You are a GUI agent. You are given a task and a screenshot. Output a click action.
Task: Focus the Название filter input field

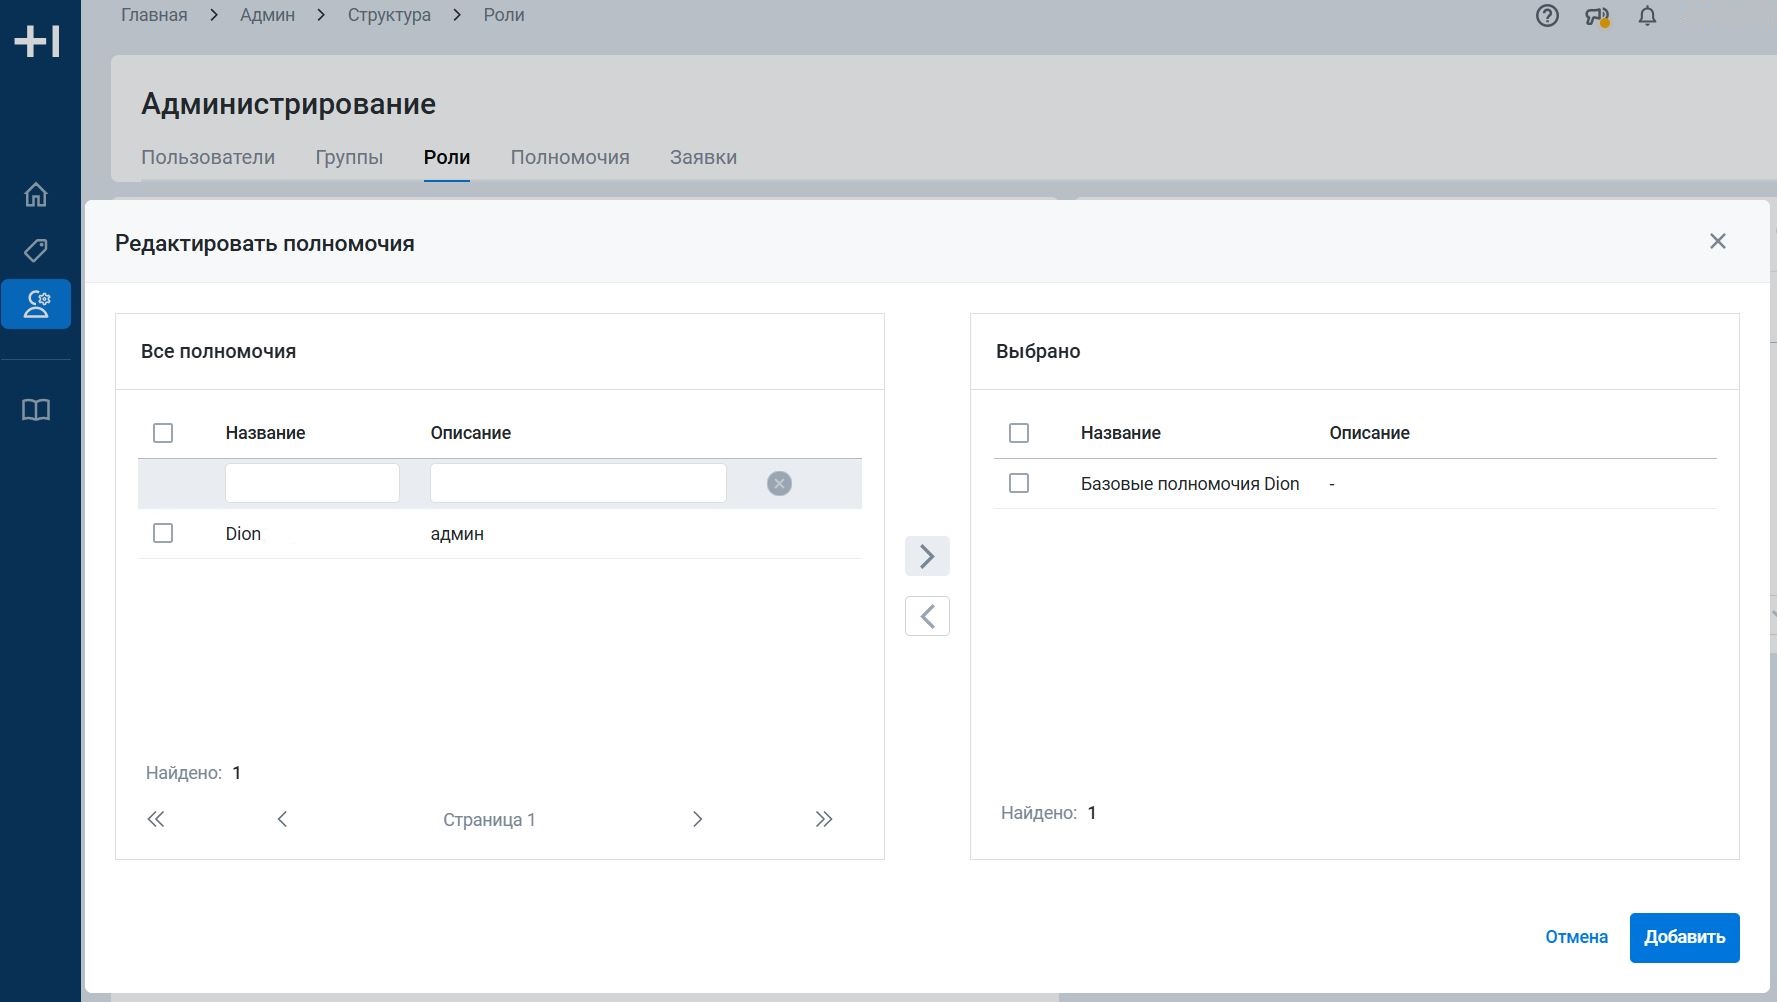pyautogui.click(x=312, y=484)
